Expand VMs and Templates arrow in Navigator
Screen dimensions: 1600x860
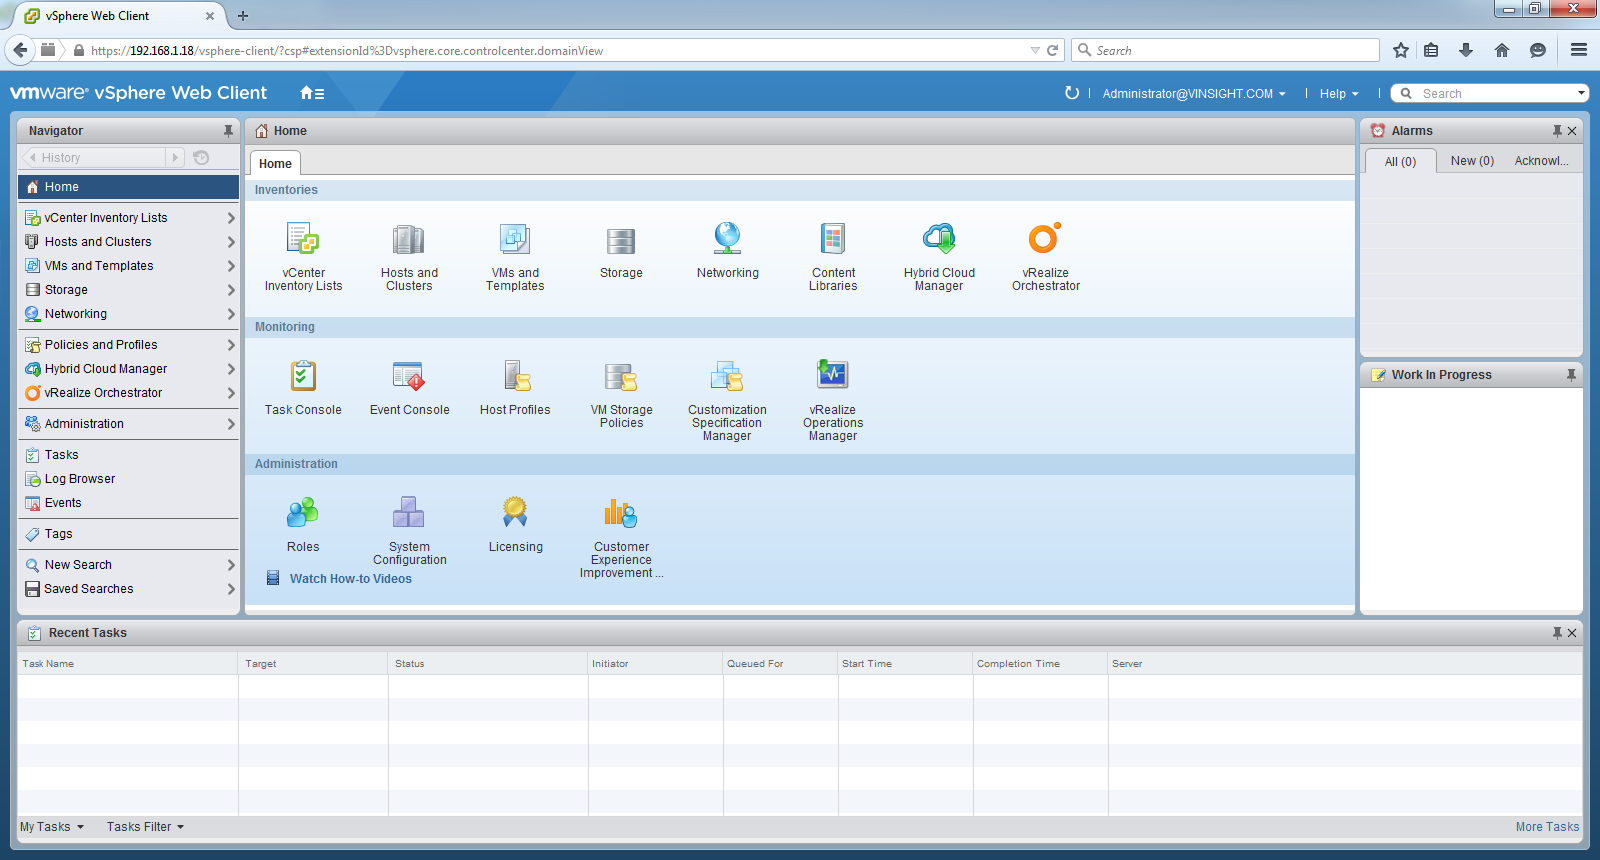coord(231,266)
